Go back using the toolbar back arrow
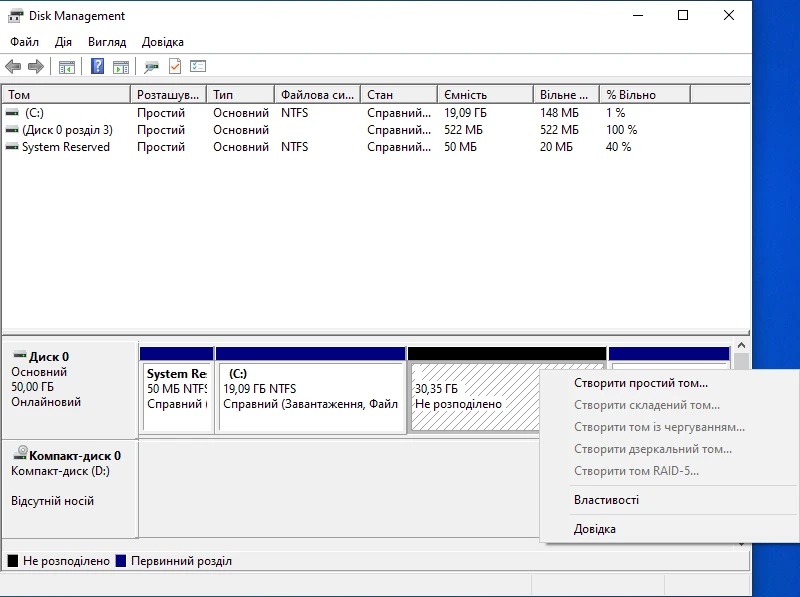Screen dimensions: 800x597 point(13,66)
